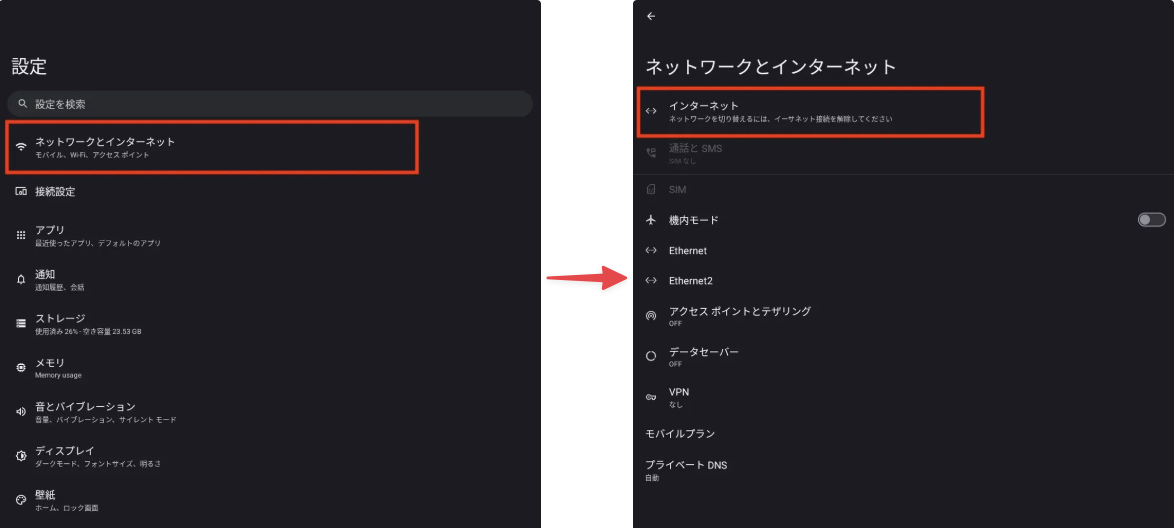Open the Ethernet2 network entry
The image size is (1174, 528).
tap(690, 281)
